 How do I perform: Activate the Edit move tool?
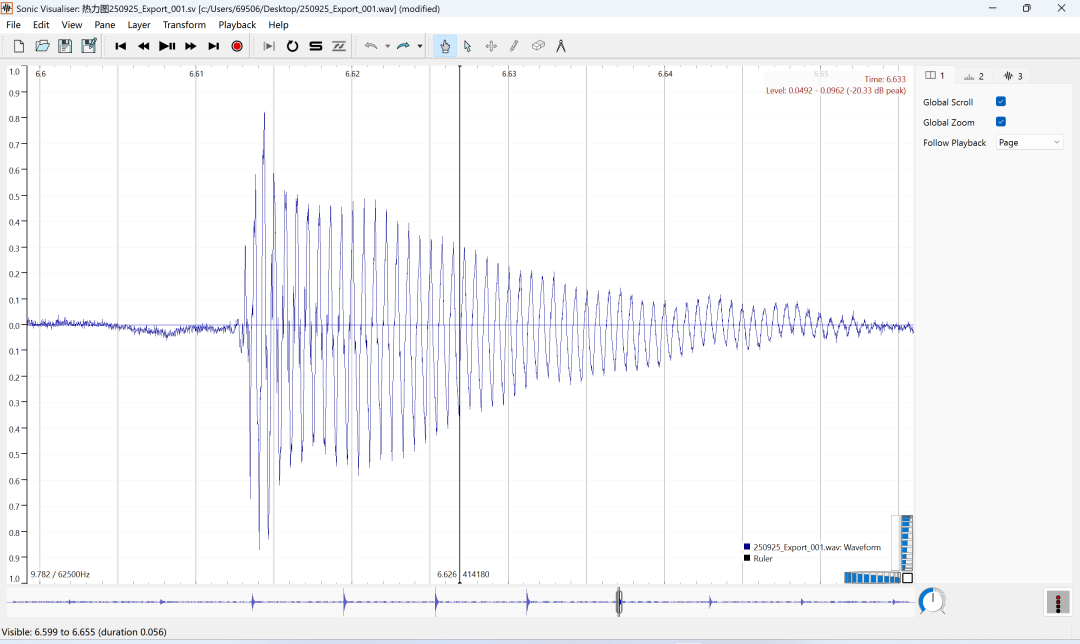491,46
